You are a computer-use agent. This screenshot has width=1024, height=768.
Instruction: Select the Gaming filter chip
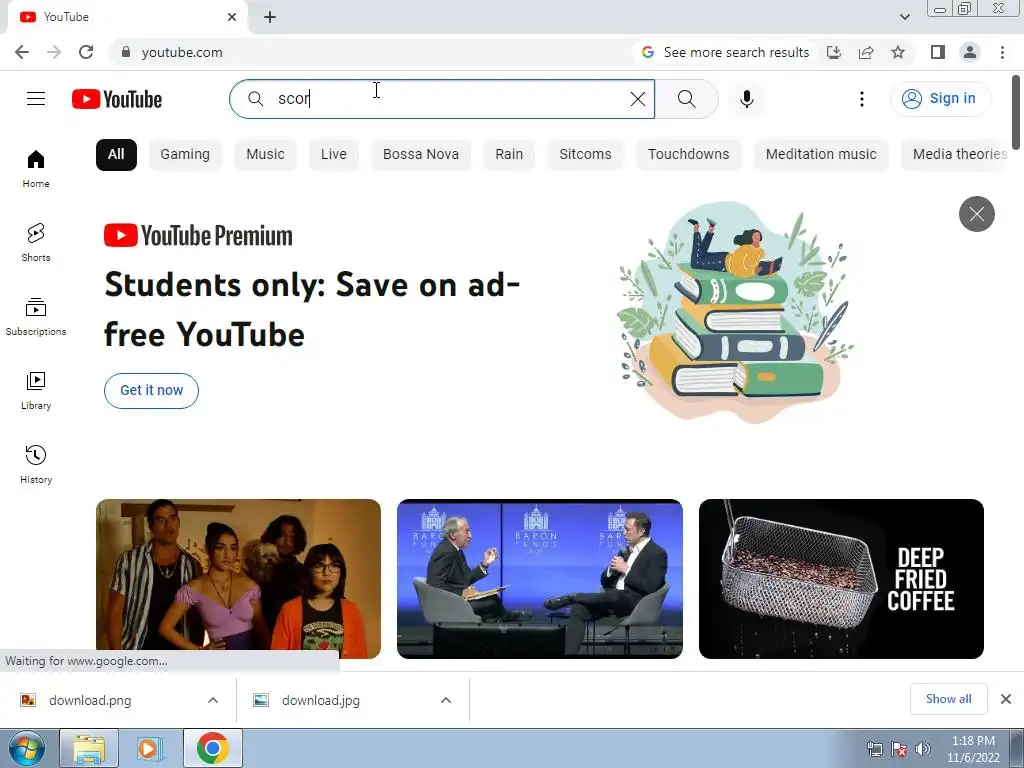click(185, 155)
